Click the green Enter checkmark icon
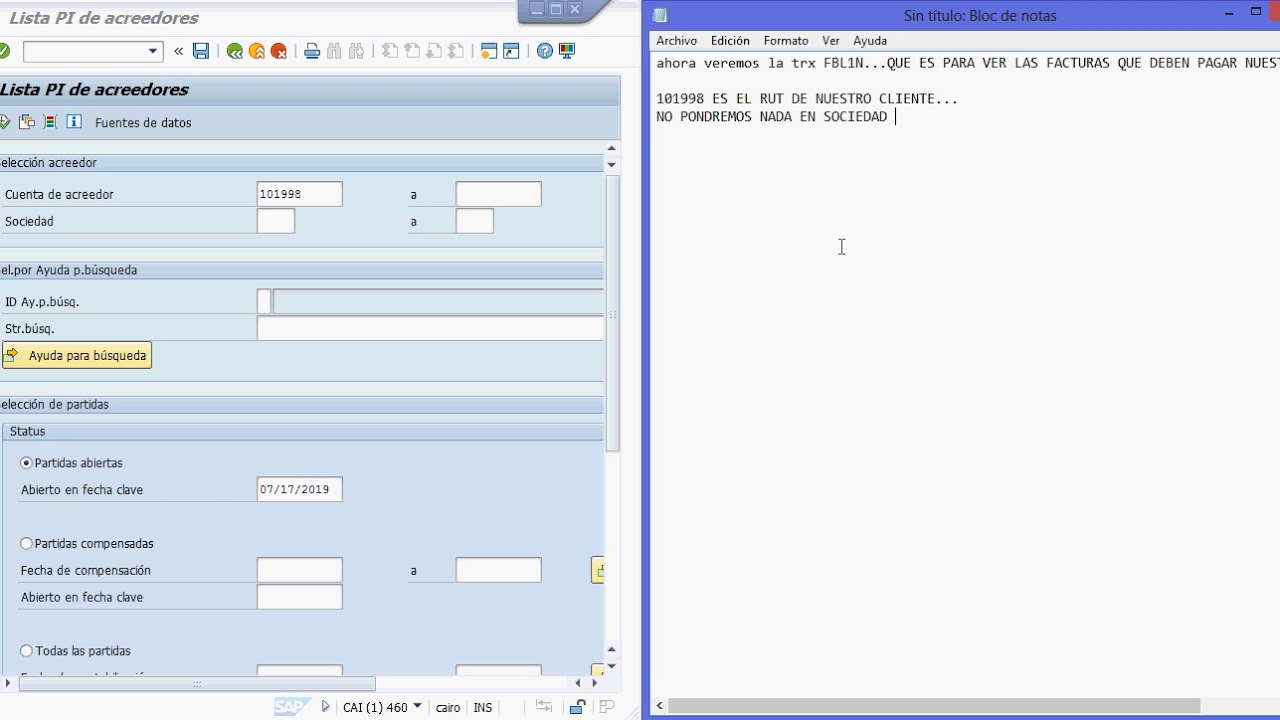This screenshot has width=1280, height=720. pos(4,51)
